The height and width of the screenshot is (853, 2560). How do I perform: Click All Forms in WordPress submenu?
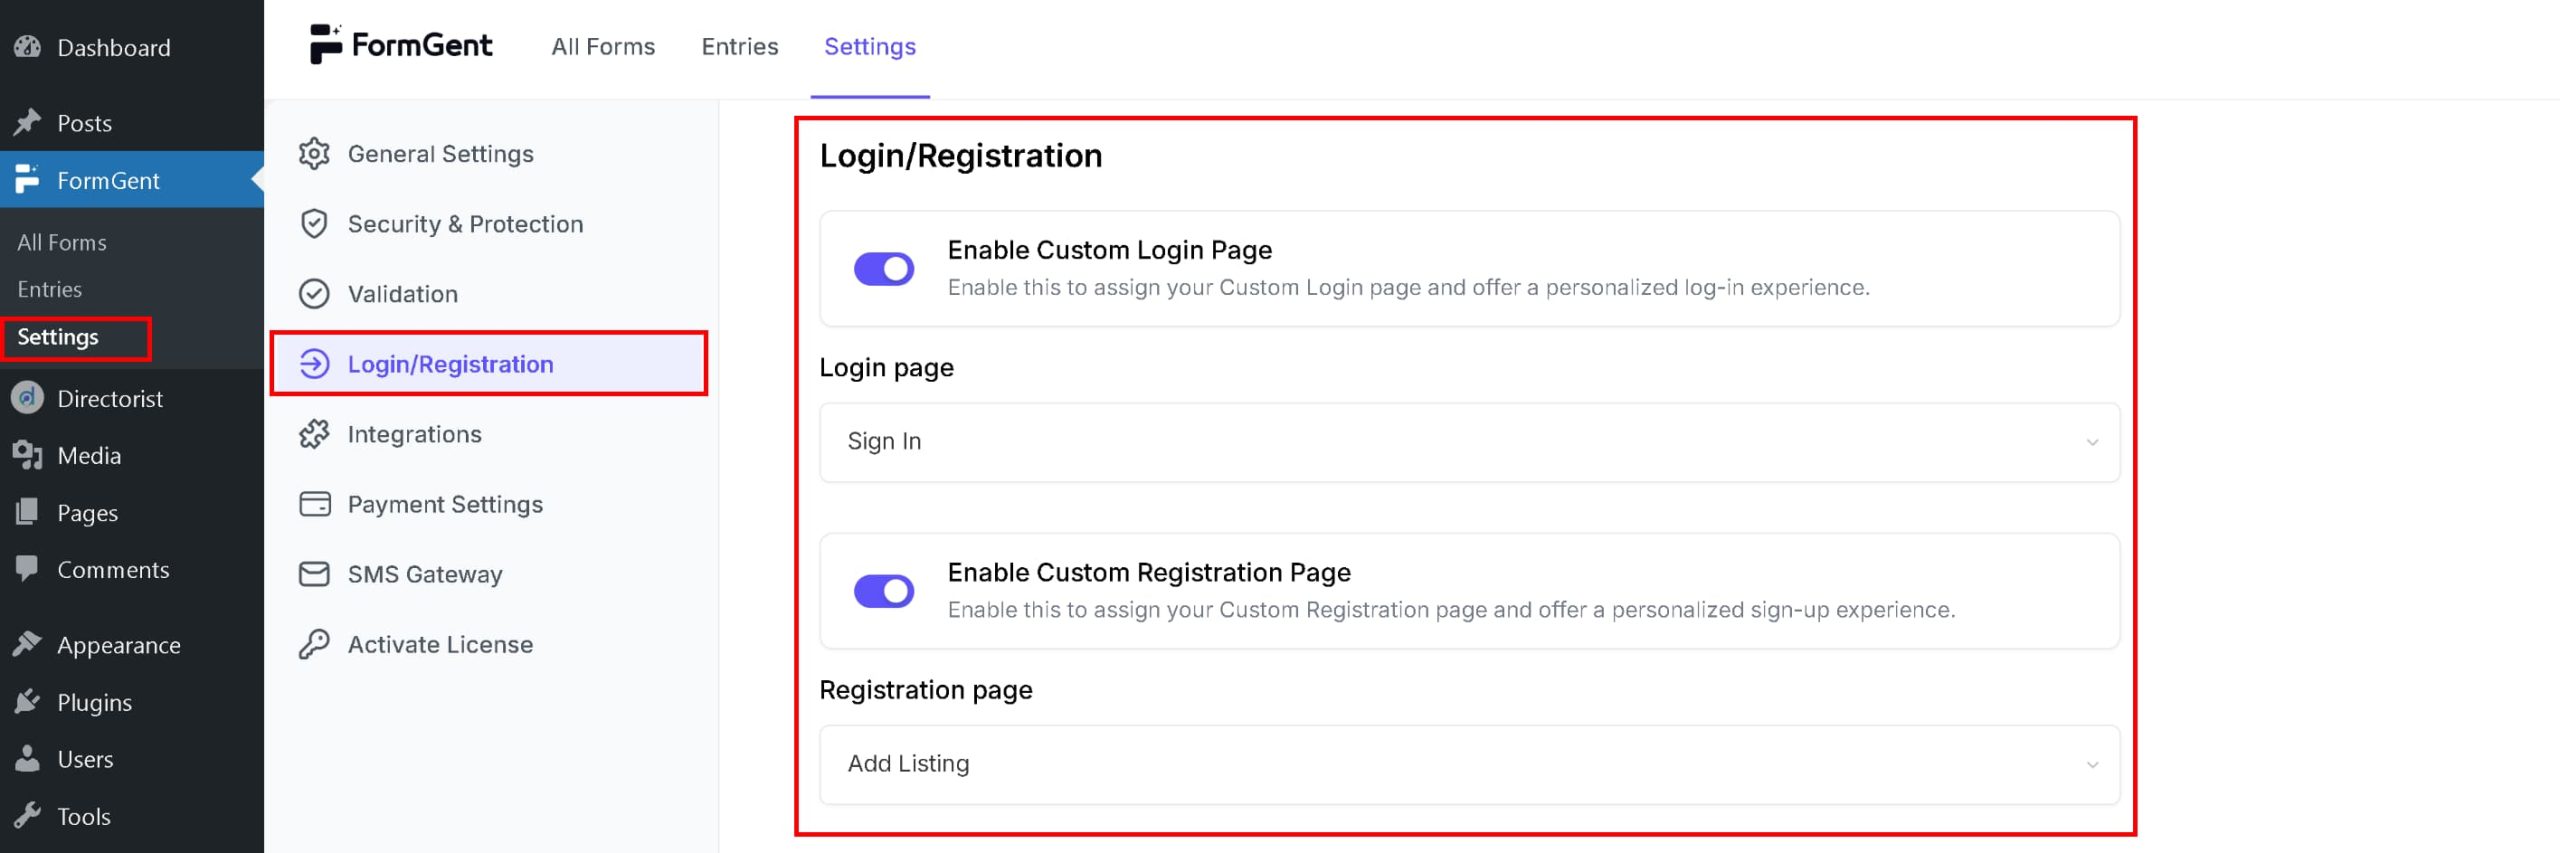point(62,242)
